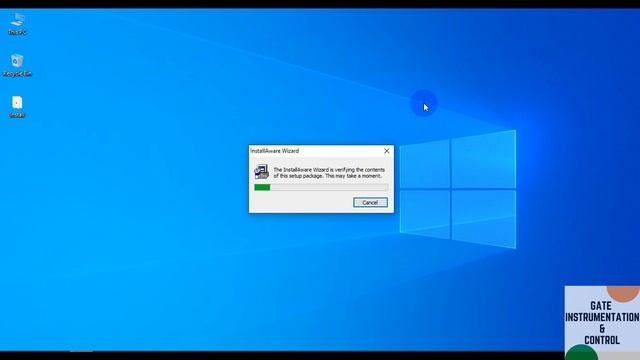Image resolution: width=640 pixels, height=360 pixels.
Task: Click the InstallAware Wizard title bar text
Action: 275,151
